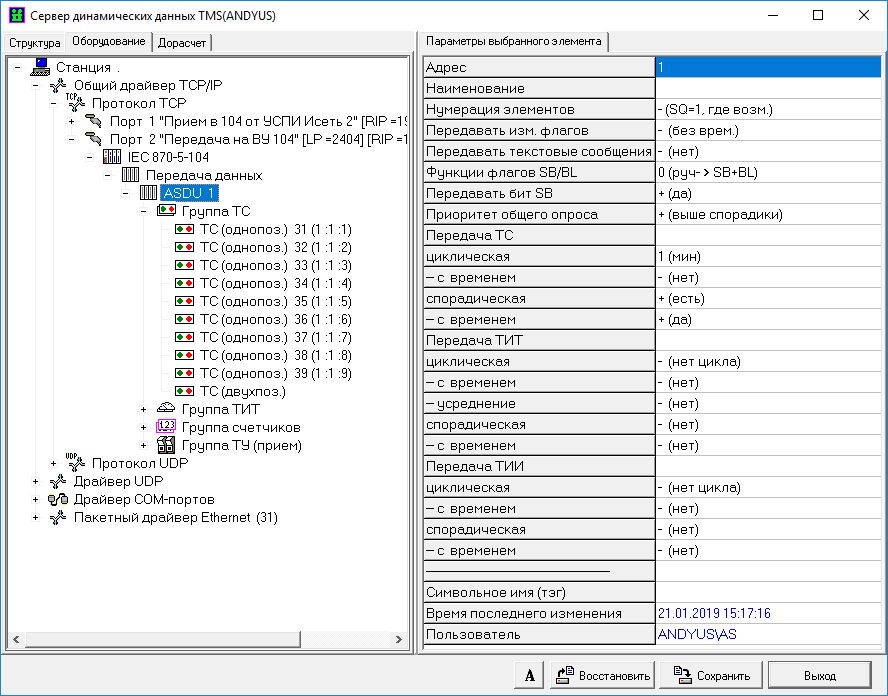Screen dimensions: 888x696
Task: Switch to the Структура tab
Action: [35, 43]
